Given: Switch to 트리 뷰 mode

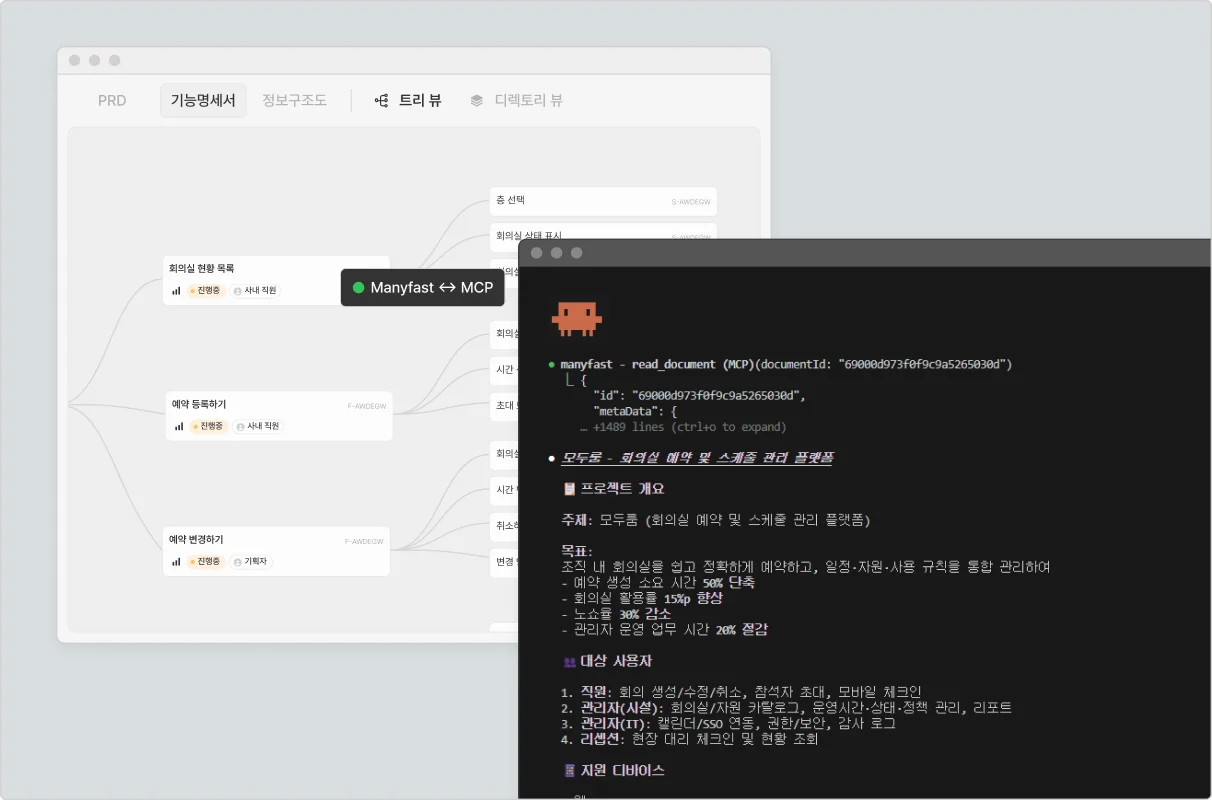Looking at the screenshot, I should click(x=419, y=101).
